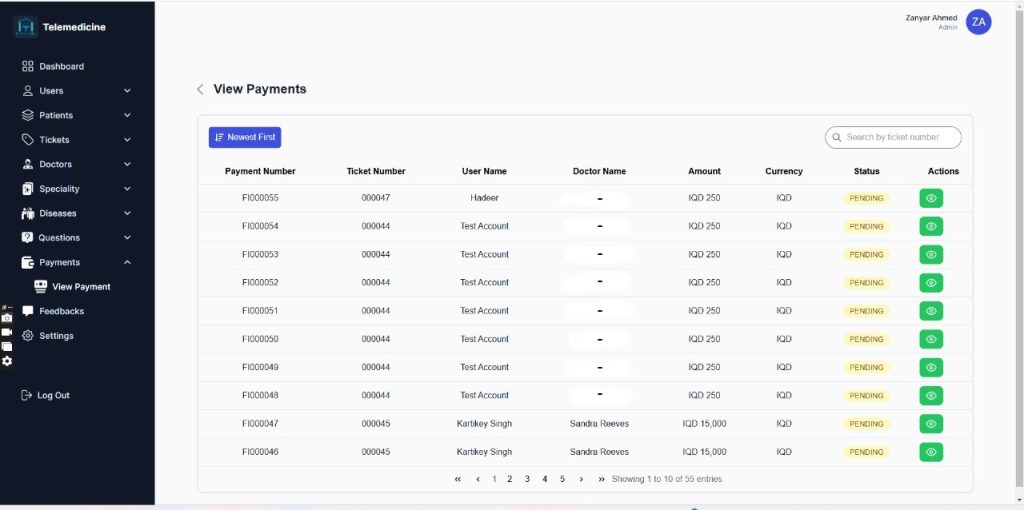Click the Newest First sort button
This screenshot has width=1024, height=510.
(244, 137)
